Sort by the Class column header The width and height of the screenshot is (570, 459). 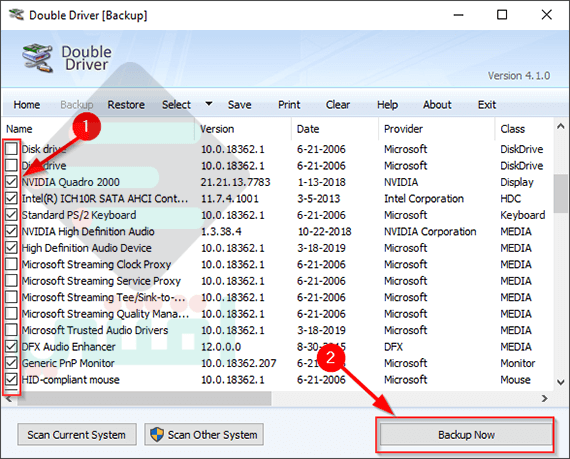(x=524, y=129)
